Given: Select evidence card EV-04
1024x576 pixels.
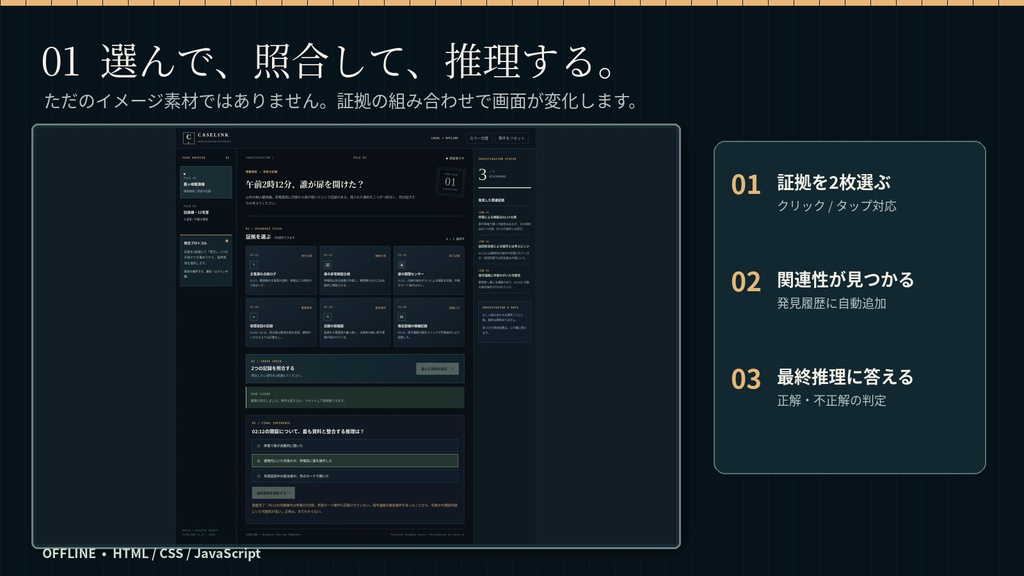Looking at the screenshot, I should (x=281, y=321).
